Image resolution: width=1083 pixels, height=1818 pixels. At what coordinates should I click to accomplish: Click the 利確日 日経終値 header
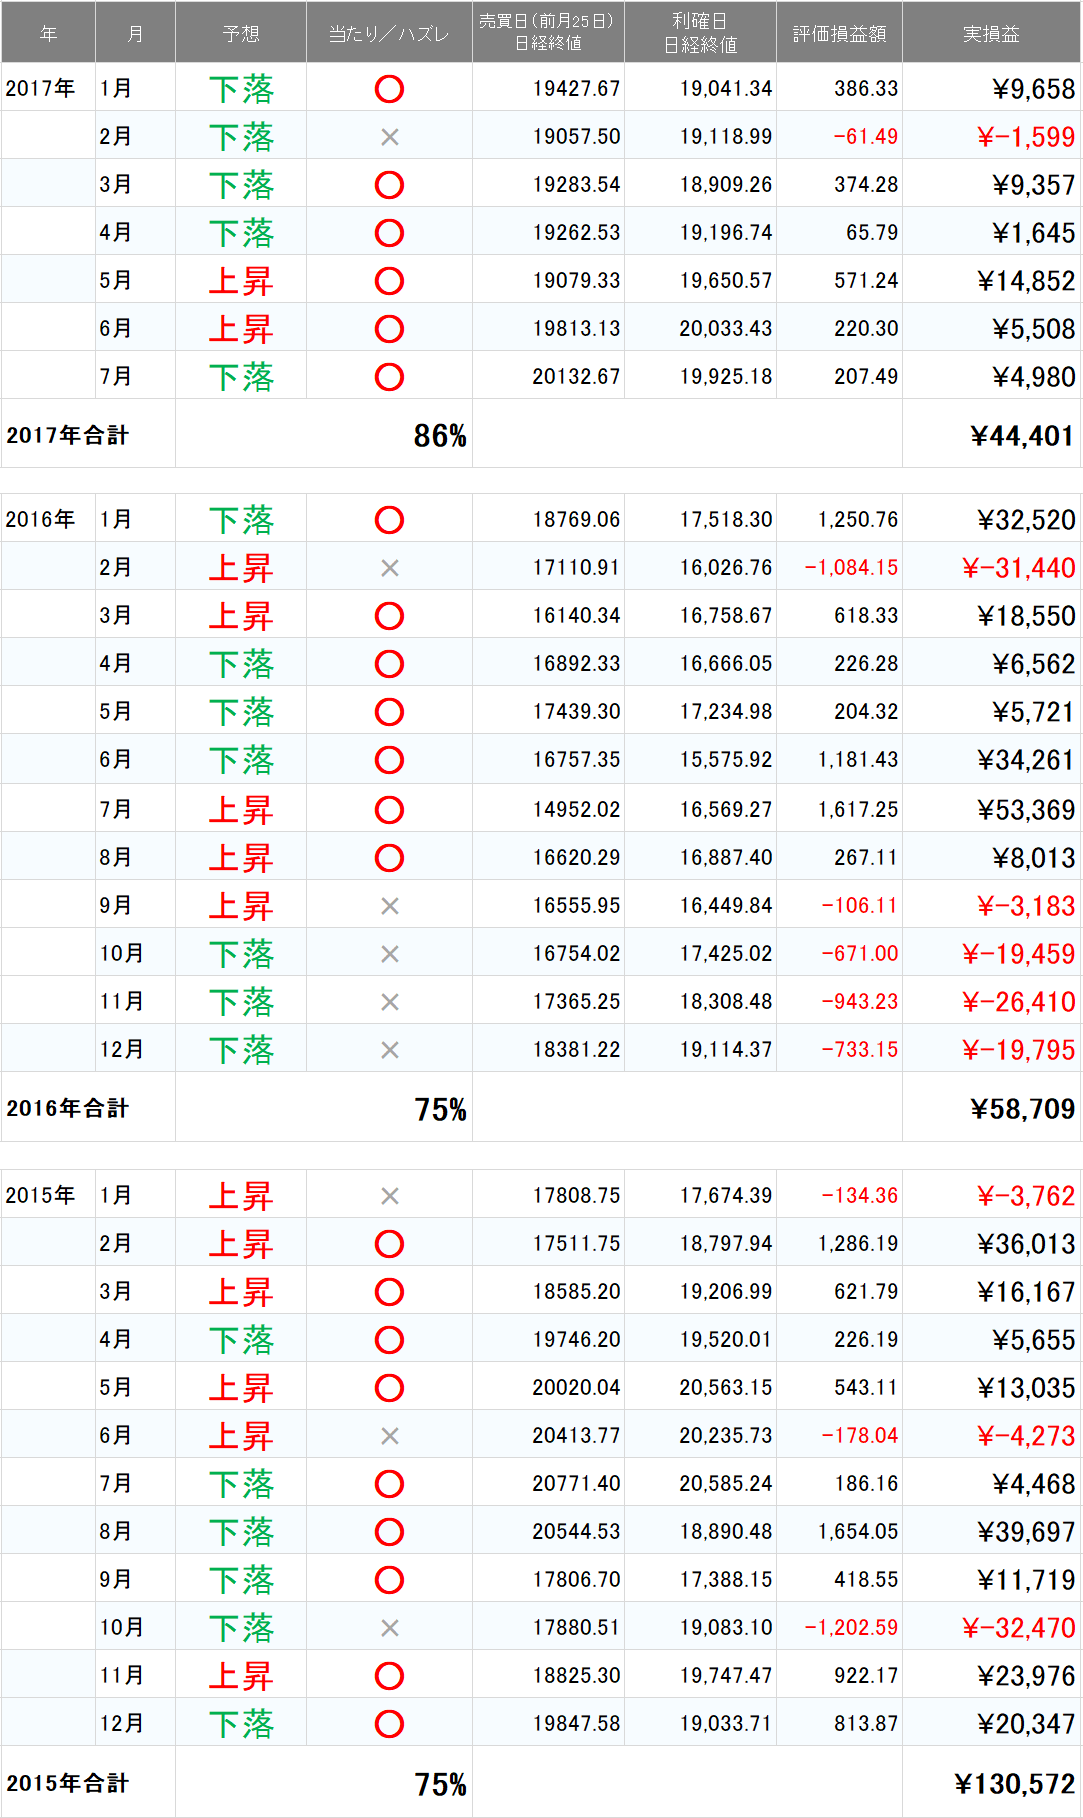click(x=700, y=33)
